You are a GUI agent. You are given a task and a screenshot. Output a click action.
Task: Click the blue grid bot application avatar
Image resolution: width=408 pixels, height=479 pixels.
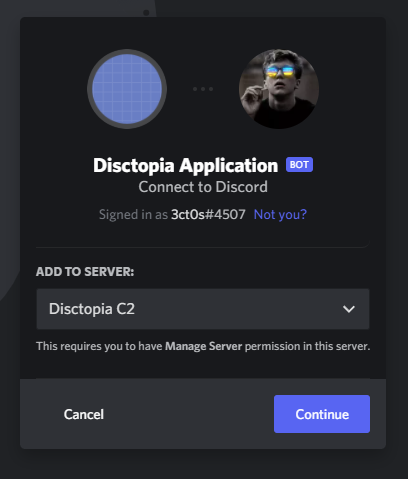[x=127, y=89]
